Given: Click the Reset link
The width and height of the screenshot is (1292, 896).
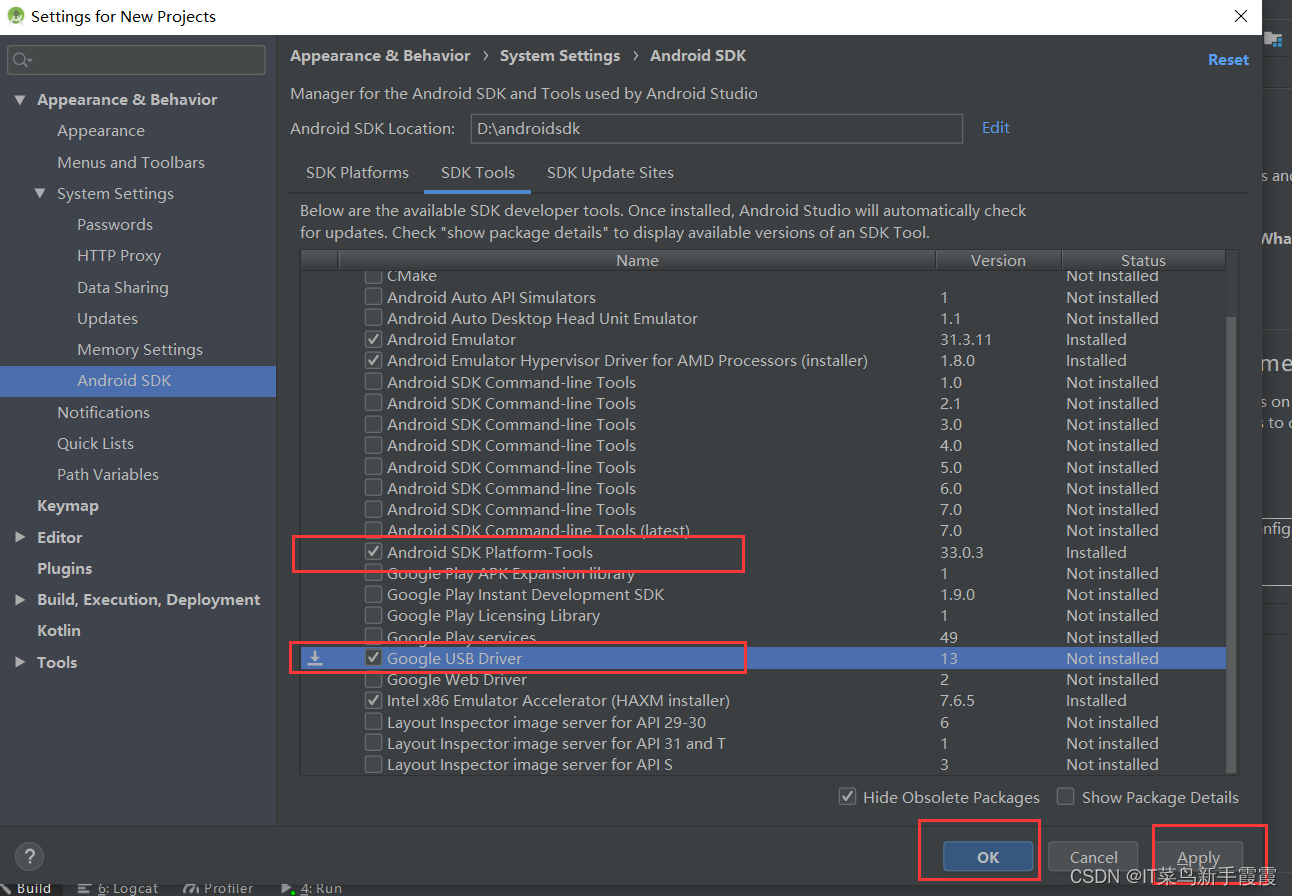Looking at the screenshot, I should click(1228, 60).
